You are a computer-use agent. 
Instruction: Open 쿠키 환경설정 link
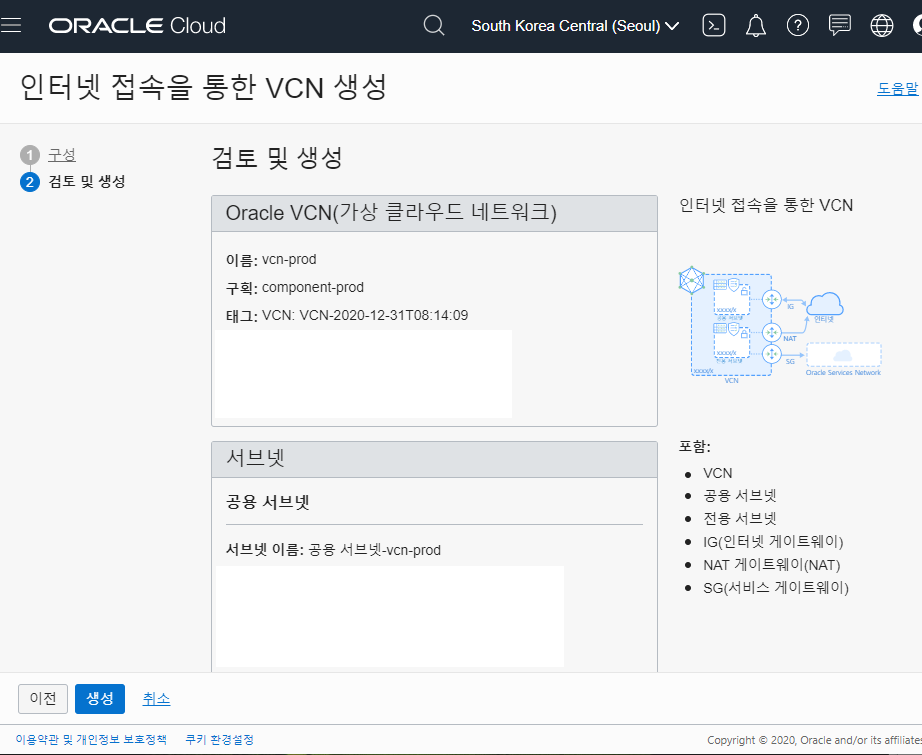click(219, 739)
